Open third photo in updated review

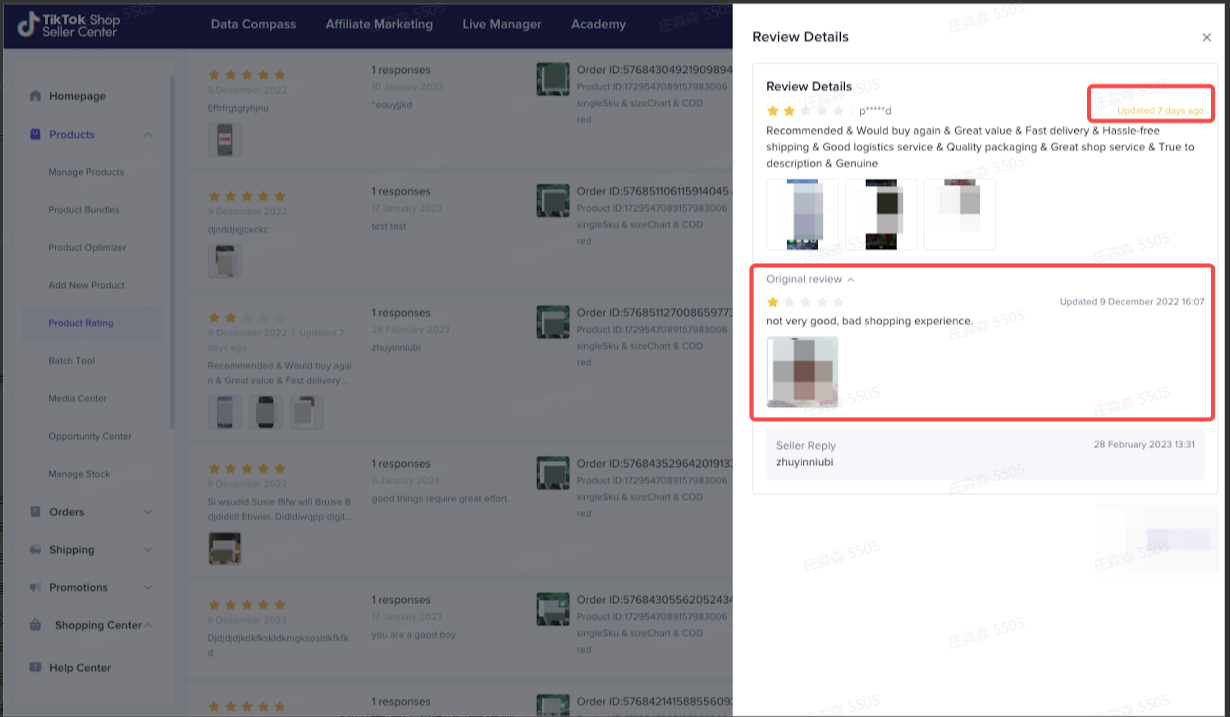coord(960,214)
